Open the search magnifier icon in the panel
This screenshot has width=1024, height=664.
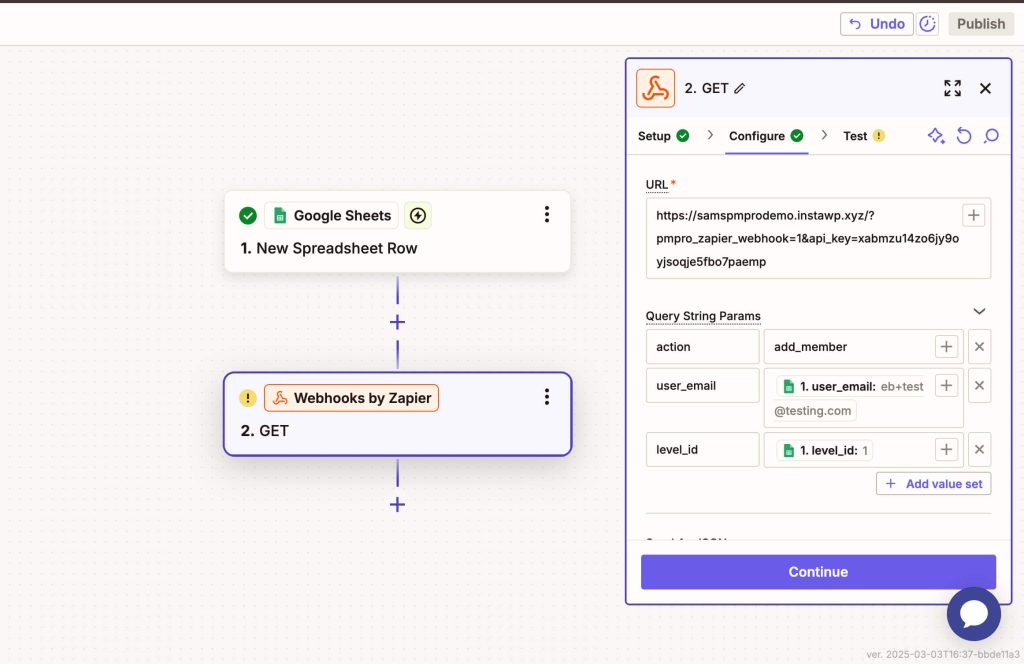[991, 136]
